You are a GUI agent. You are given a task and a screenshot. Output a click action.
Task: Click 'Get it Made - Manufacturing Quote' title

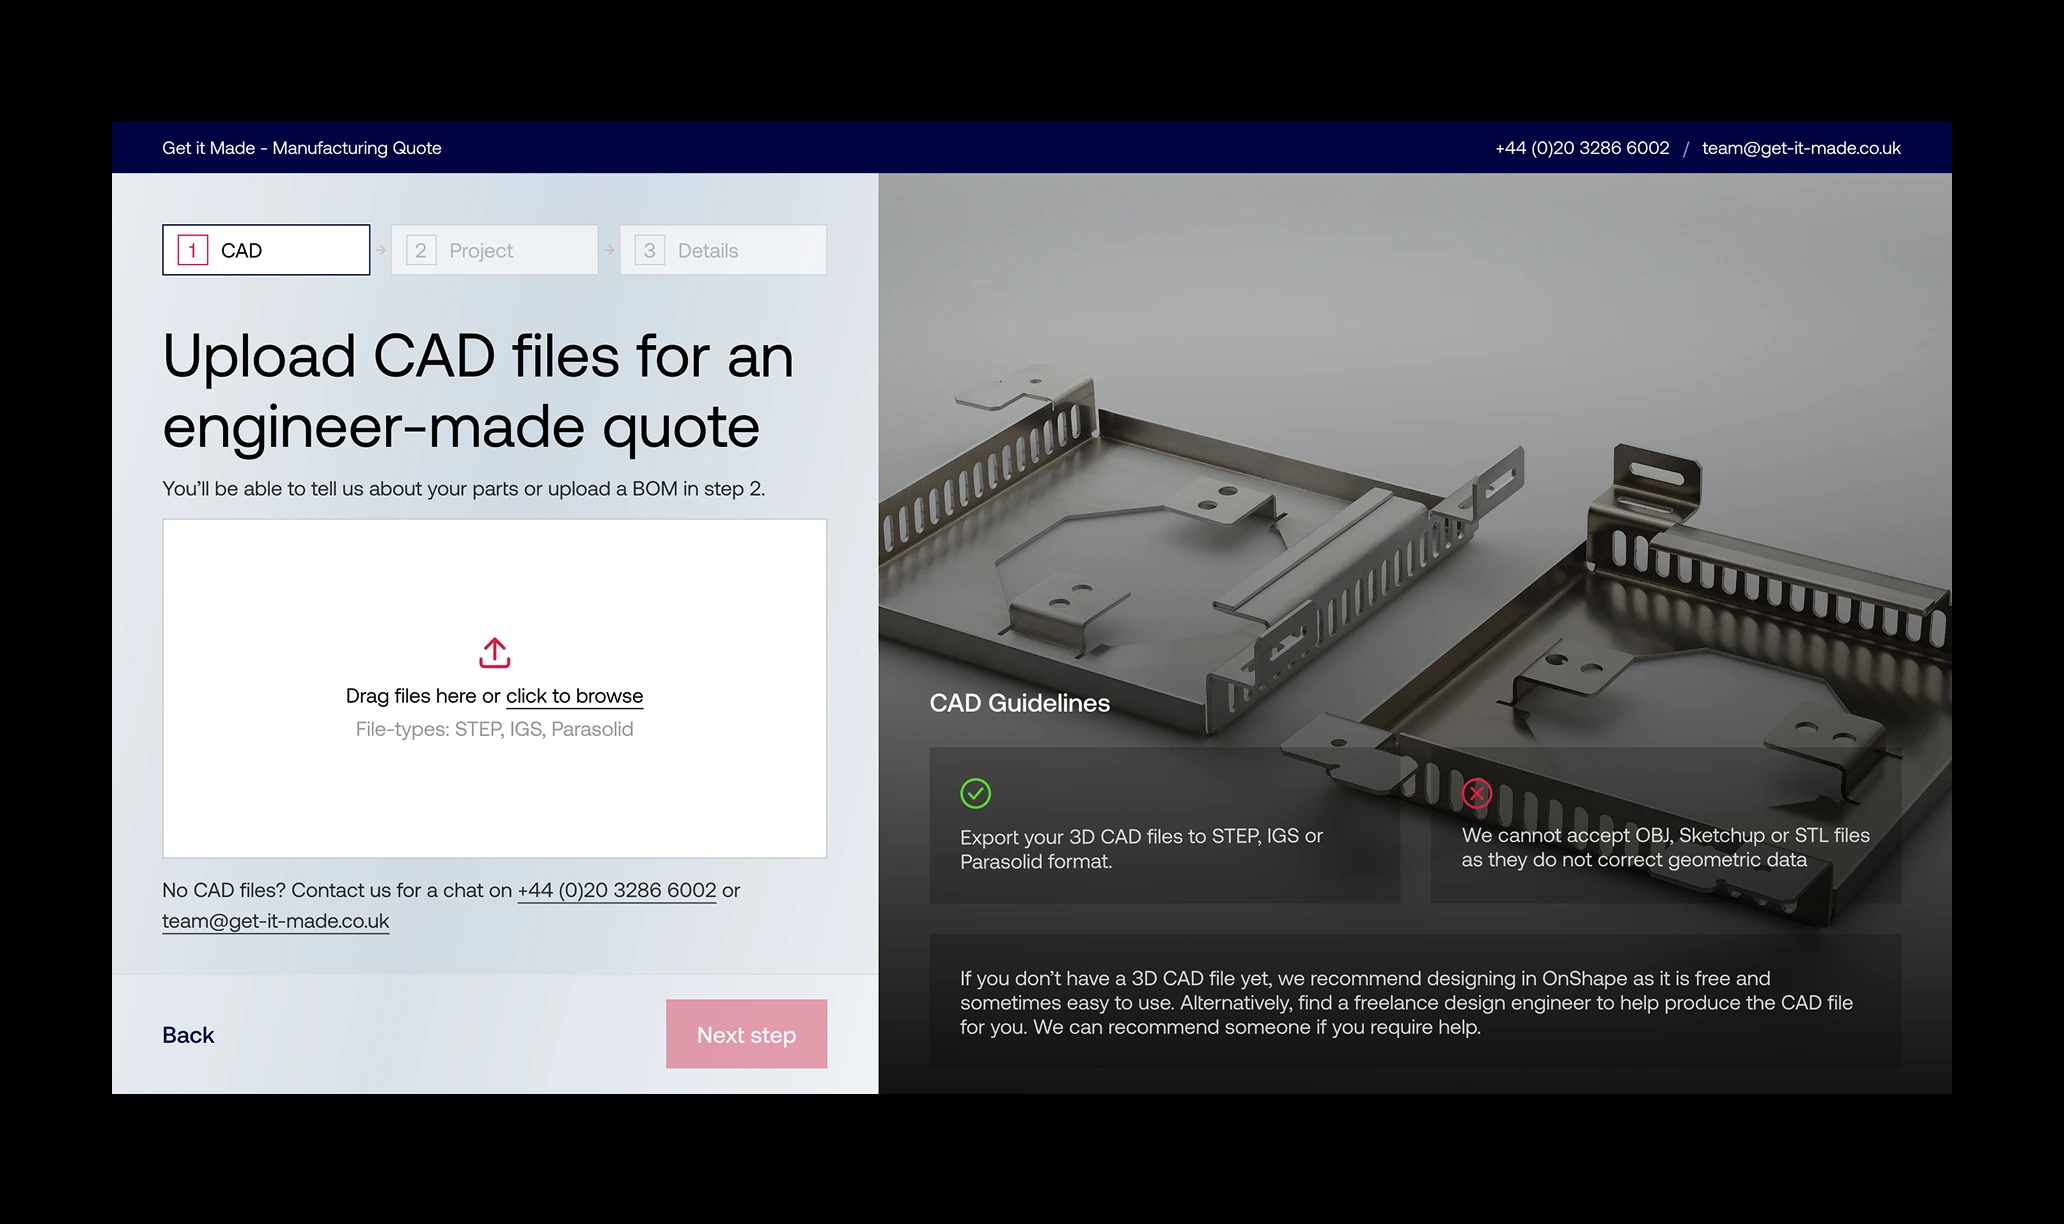[301, 148]
